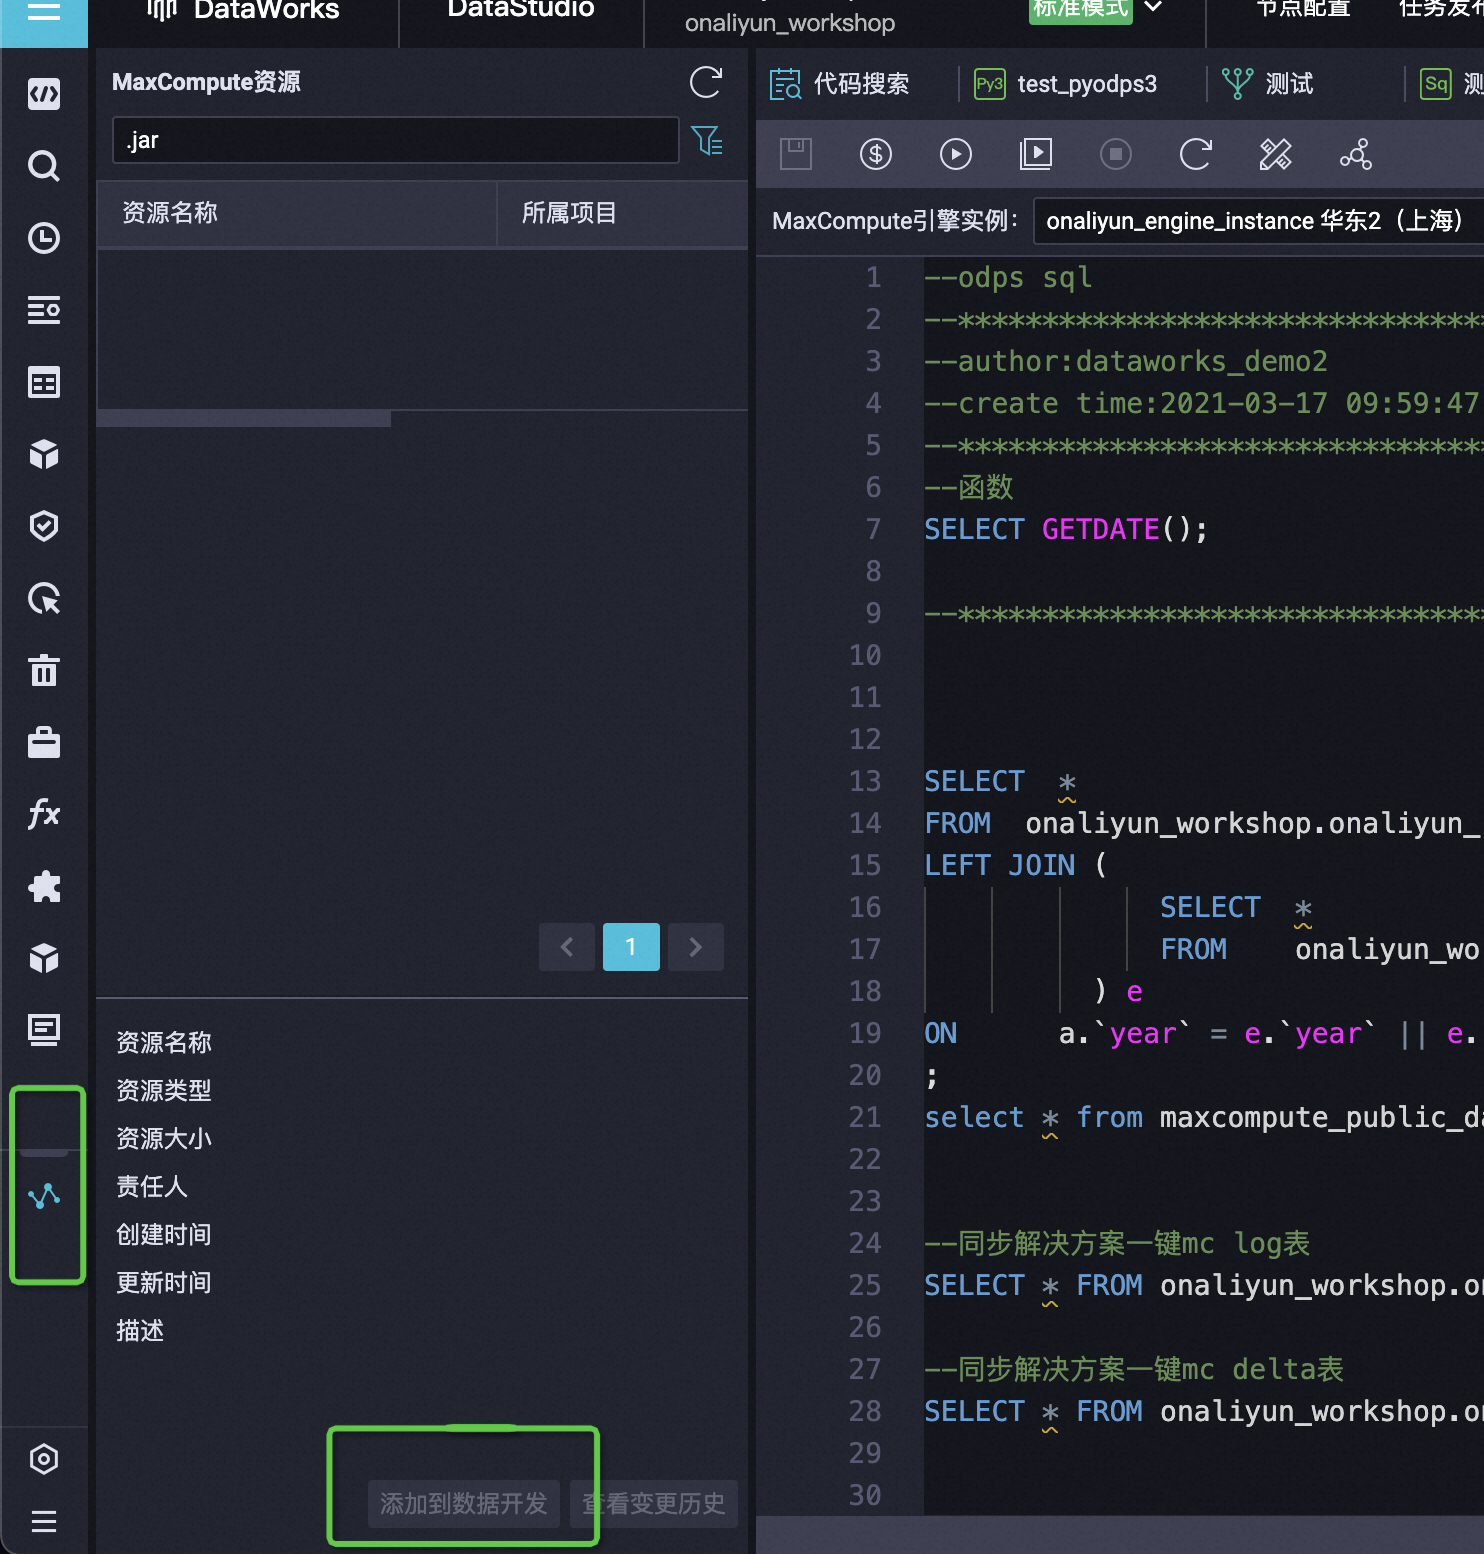Click the DataStudio header tab
This screenshot has width=1484, height=1554.
click(521, 9)
